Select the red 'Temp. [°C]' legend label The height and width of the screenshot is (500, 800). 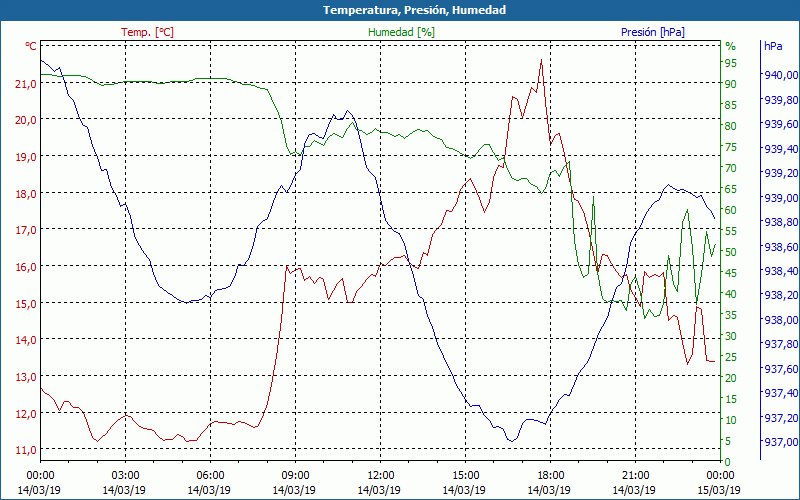tap(147, 32)
